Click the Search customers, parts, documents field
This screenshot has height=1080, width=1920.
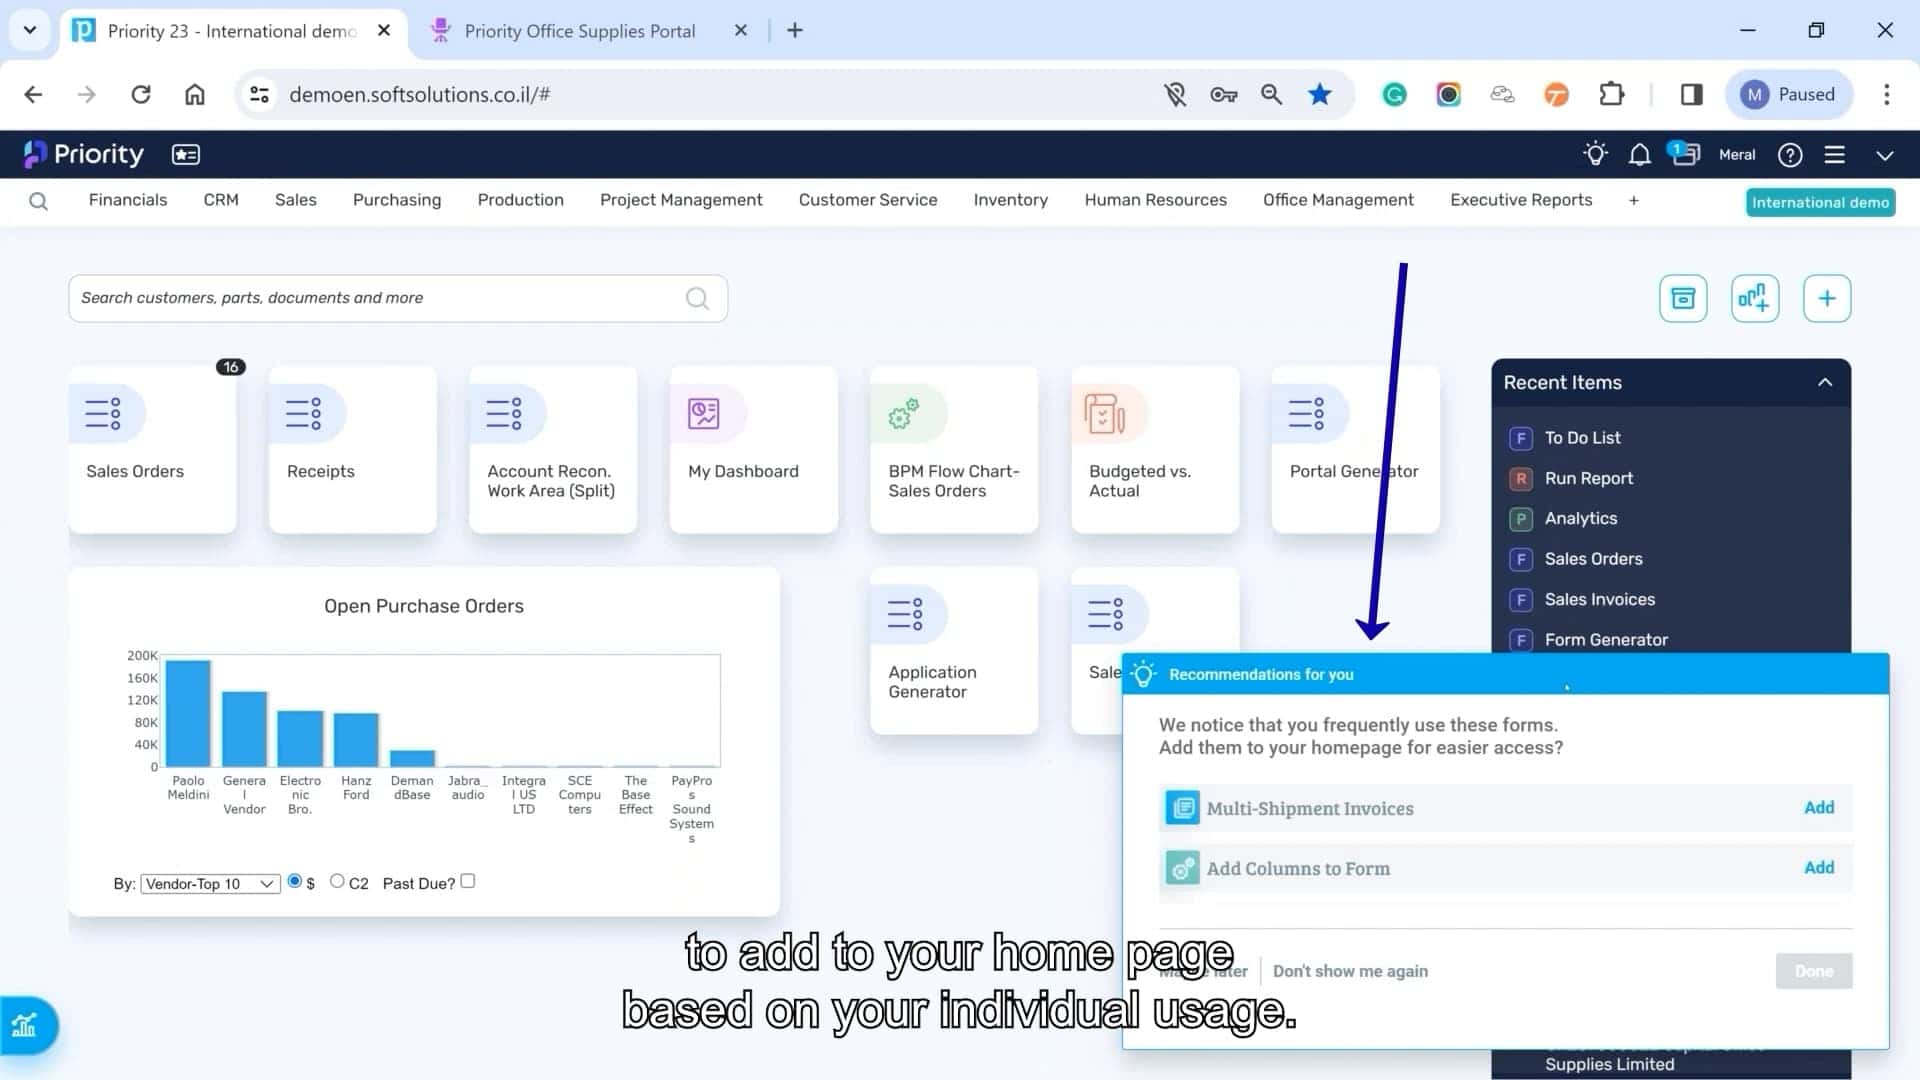point(398,298)
